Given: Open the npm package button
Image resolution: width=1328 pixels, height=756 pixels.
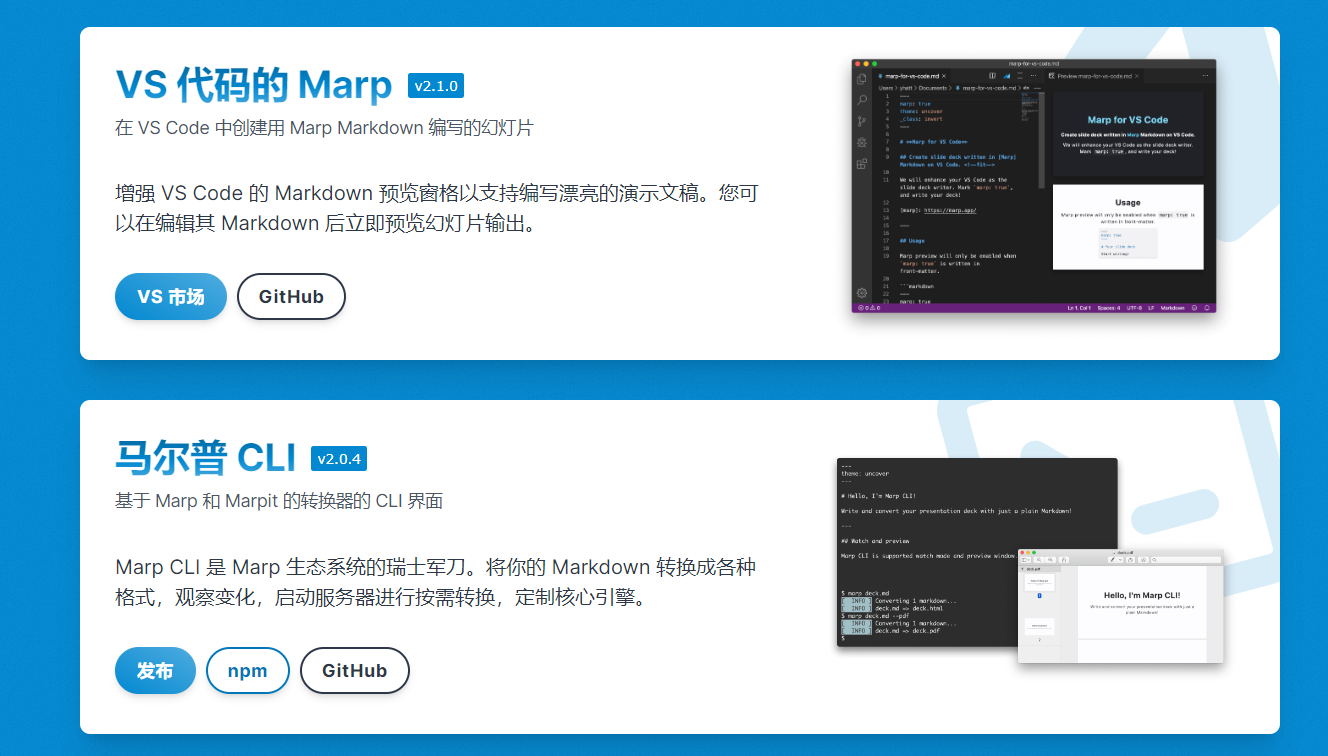Looking at the screenshot, I should tap(248, 671).
